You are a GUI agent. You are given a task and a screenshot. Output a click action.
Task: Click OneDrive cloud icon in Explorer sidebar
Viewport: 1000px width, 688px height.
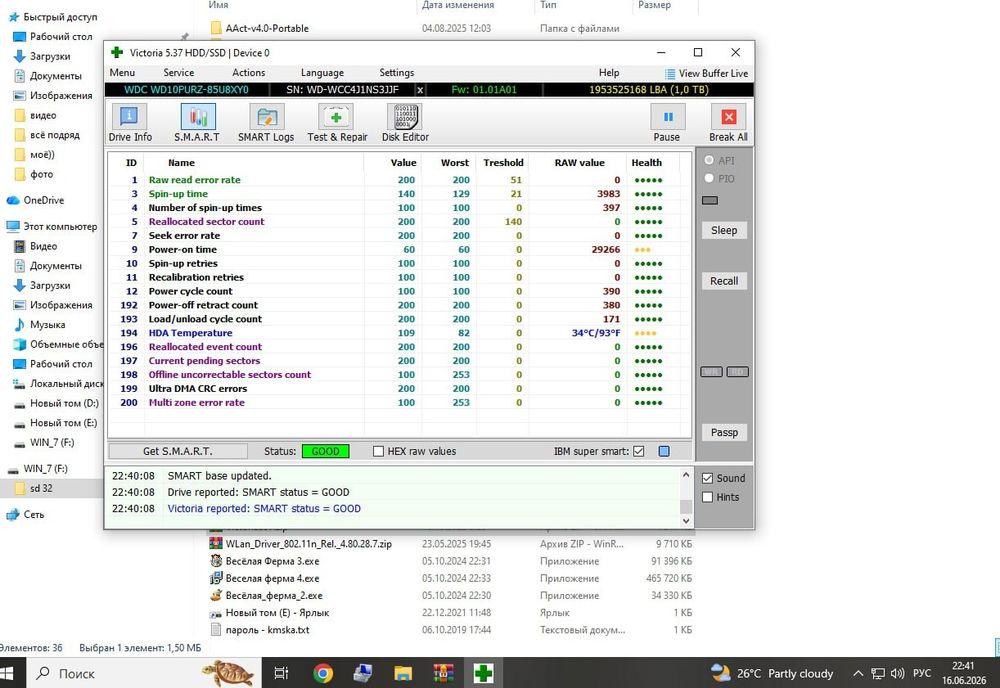pos(13,200)
